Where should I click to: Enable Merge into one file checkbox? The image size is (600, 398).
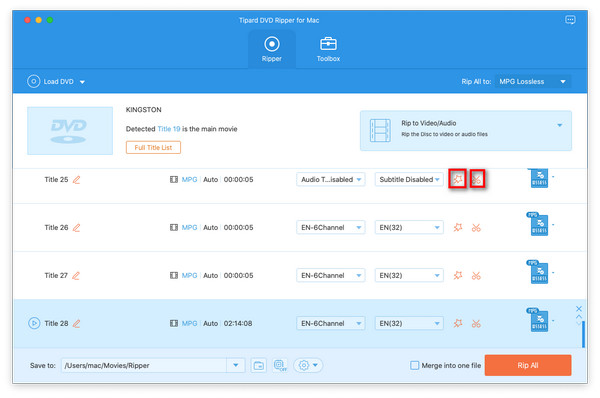(414, 365)
